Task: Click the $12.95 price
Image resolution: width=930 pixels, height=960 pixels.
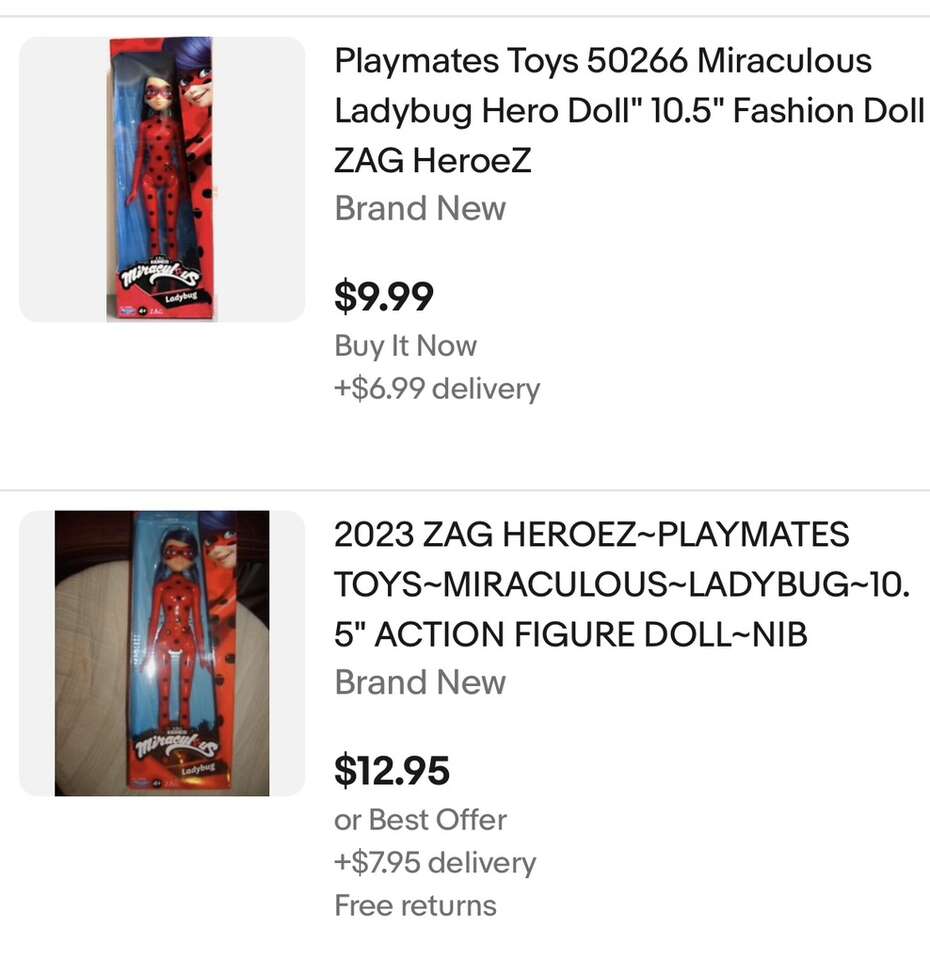Action: (x=392, y=771)
